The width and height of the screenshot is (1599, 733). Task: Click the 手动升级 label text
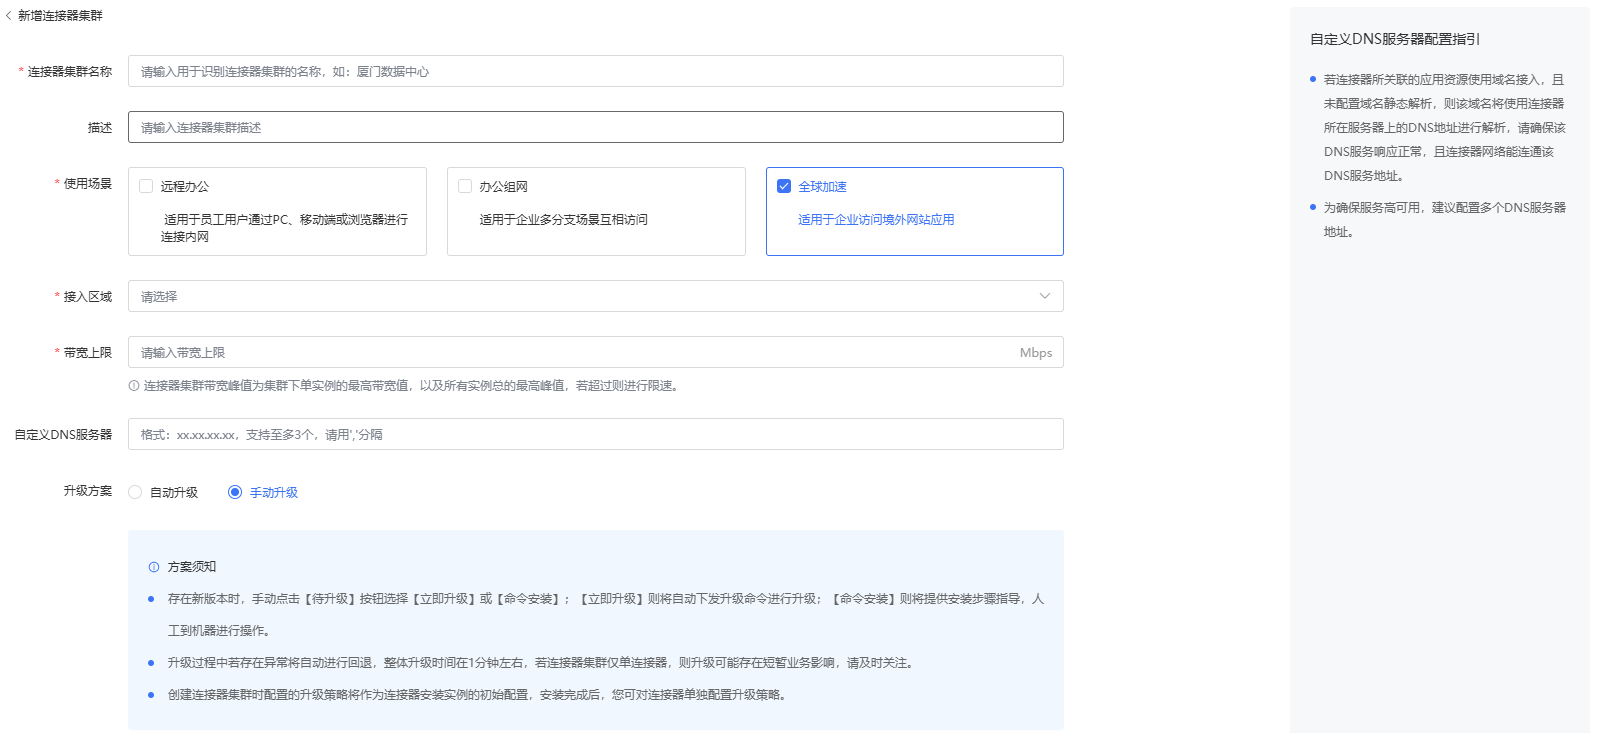coord(274,493)
